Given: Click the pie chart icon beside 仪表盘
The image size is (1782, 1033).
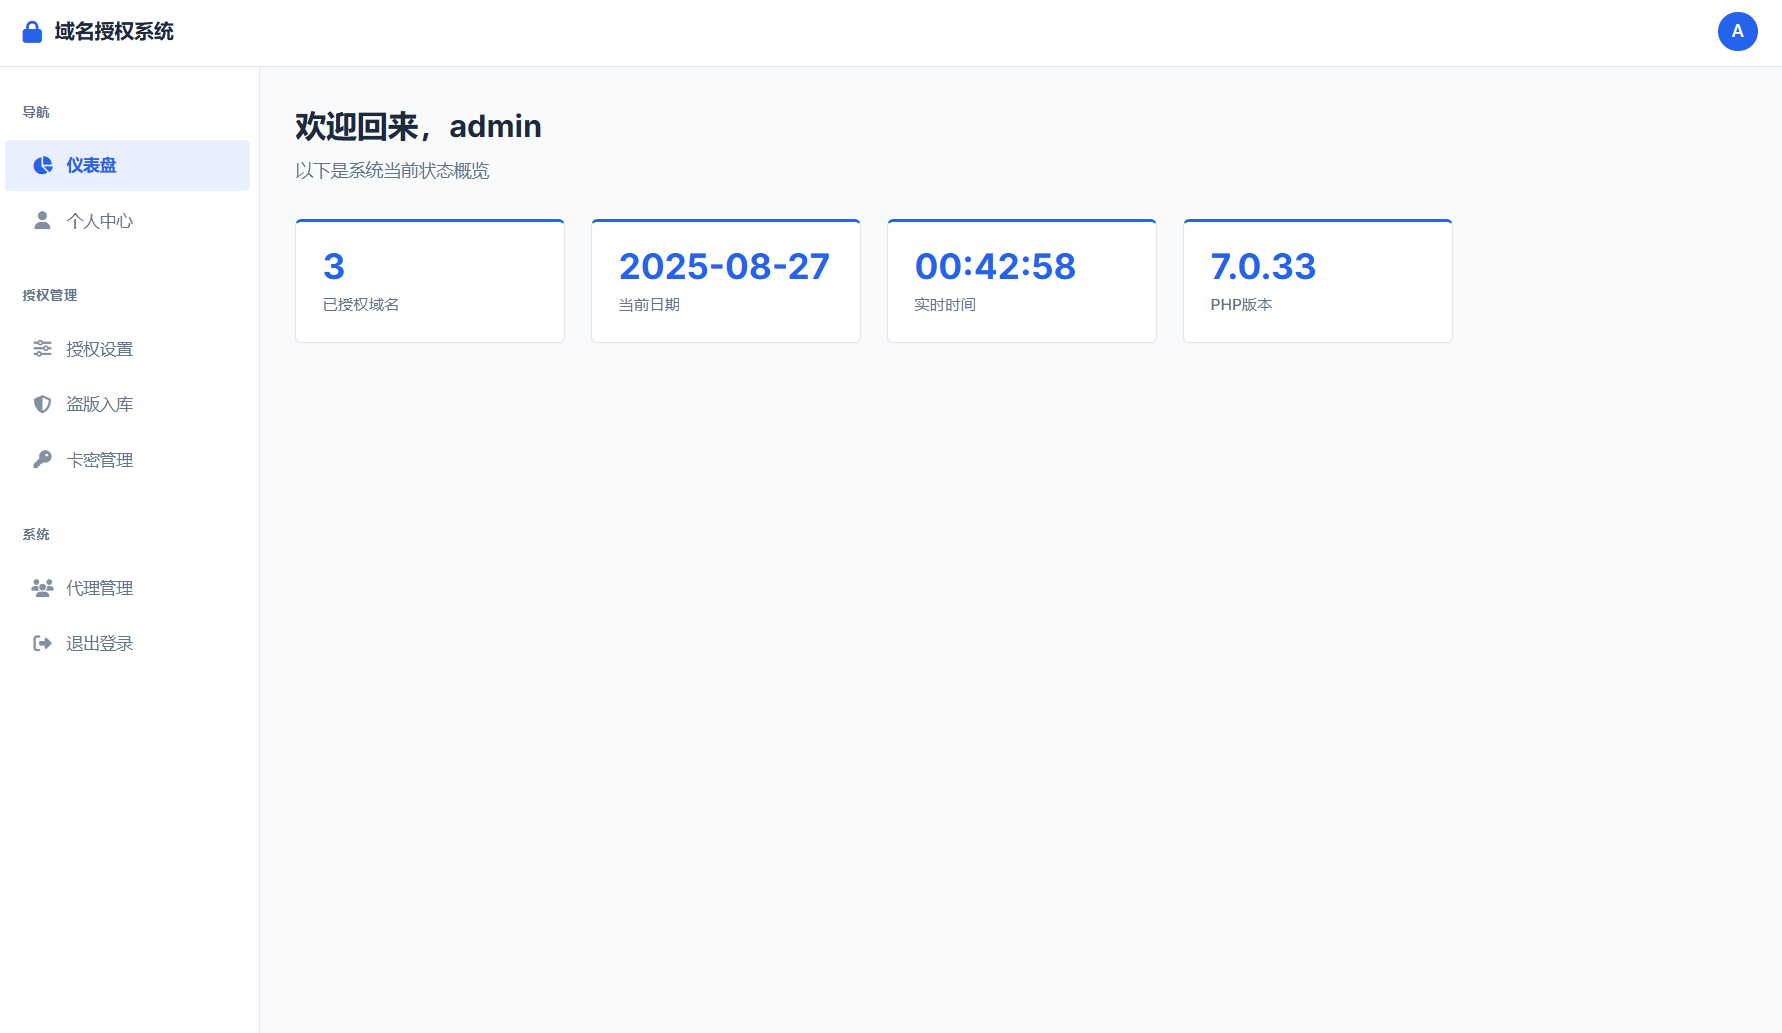Looking at the screenshot, I should [42, 165].
